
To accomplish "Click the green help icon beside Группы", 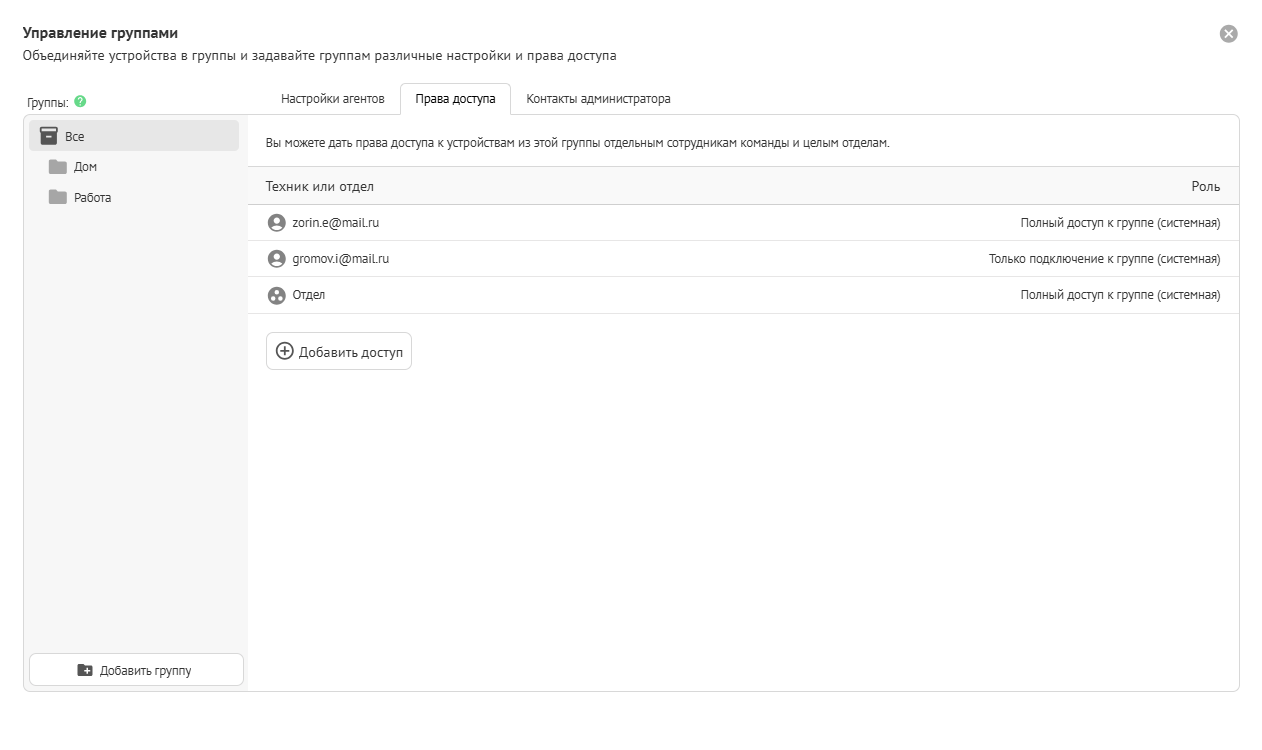I will (x=80, y=101).
